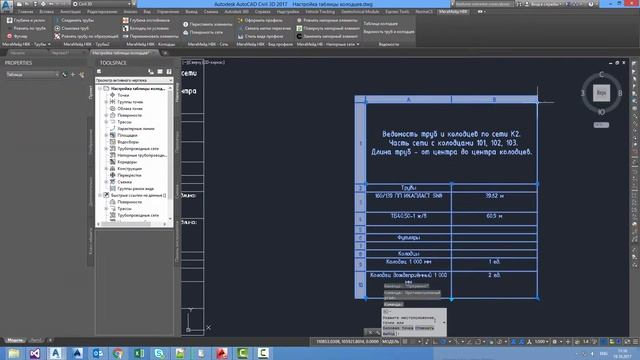
Task: Click 'Ведомость труб и колодцев' button
Action: tap(389, 31)
